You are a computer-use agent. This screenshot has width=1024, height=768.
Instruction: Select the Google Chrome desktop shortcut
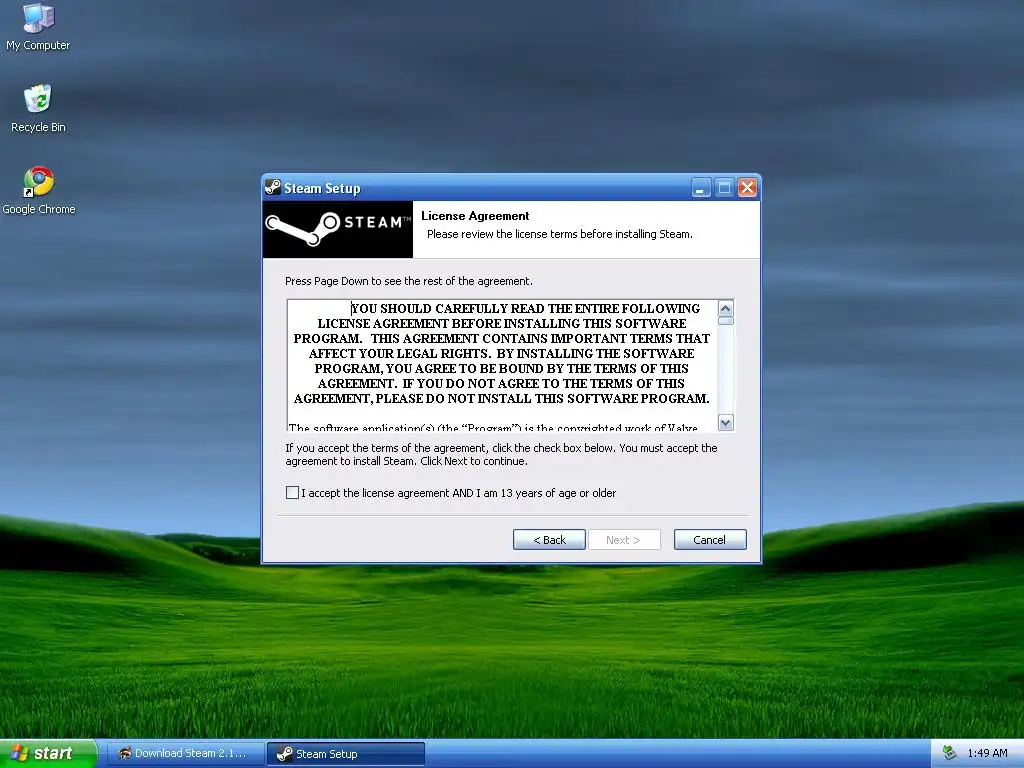pyautogui.click(x=39, y=190)
